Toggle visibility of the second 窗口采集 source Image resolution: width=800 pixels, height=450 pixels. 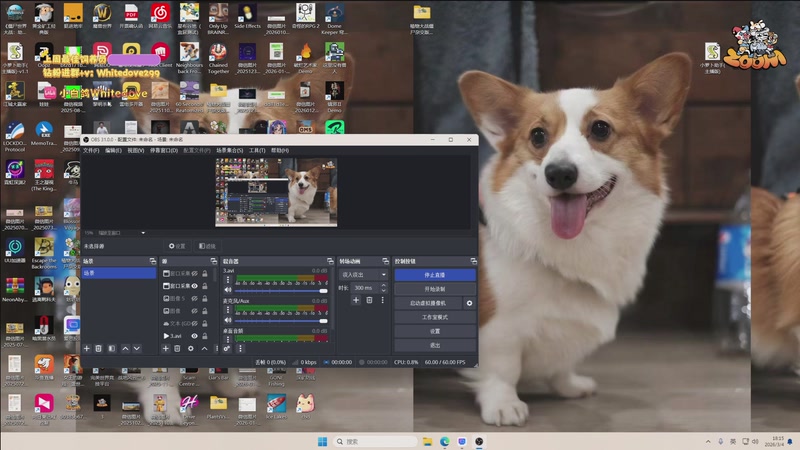196,285
